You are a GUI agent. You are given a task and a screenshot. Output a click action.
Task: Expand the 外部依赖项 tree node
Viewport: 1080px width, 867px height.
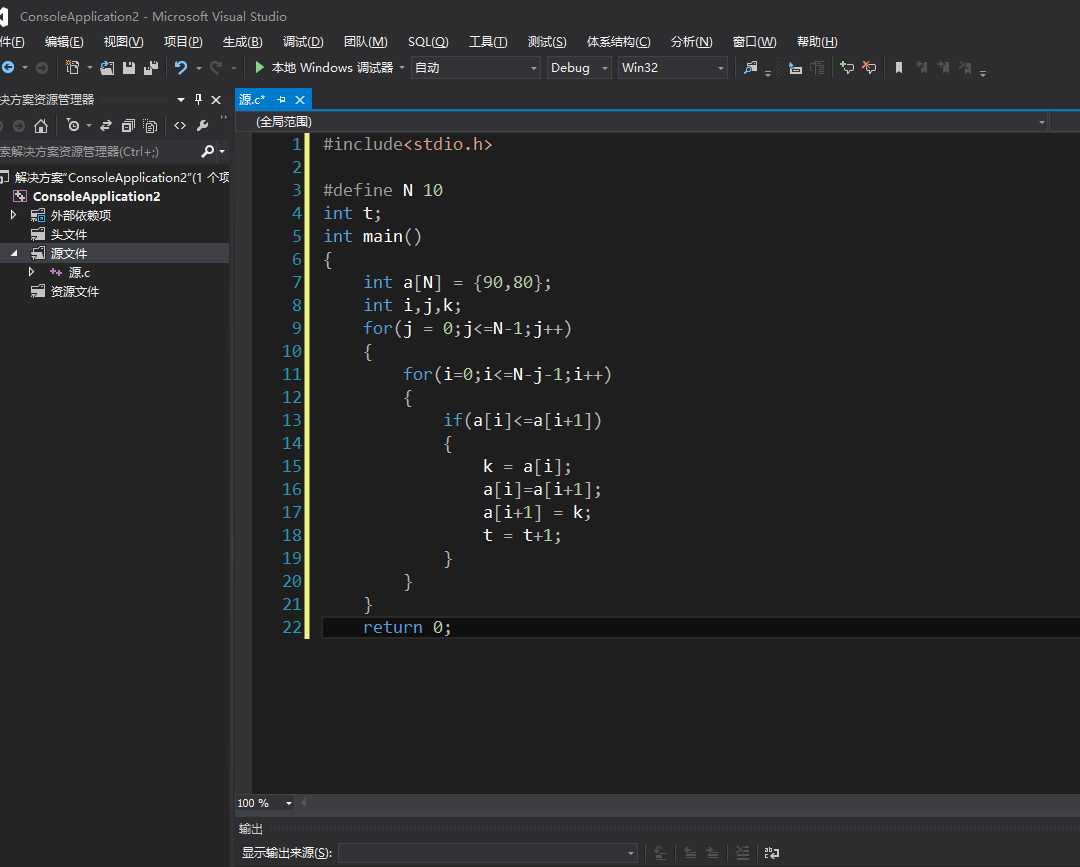click(13, 216)
